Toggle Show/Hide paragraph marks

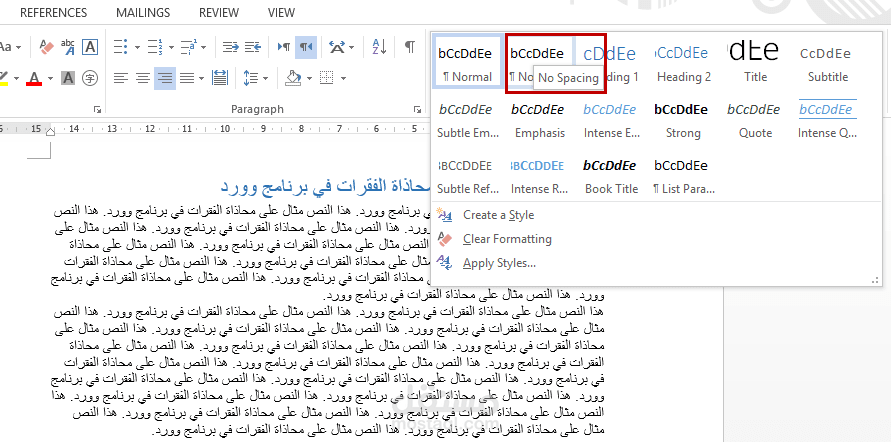click(x=410, y=47)
